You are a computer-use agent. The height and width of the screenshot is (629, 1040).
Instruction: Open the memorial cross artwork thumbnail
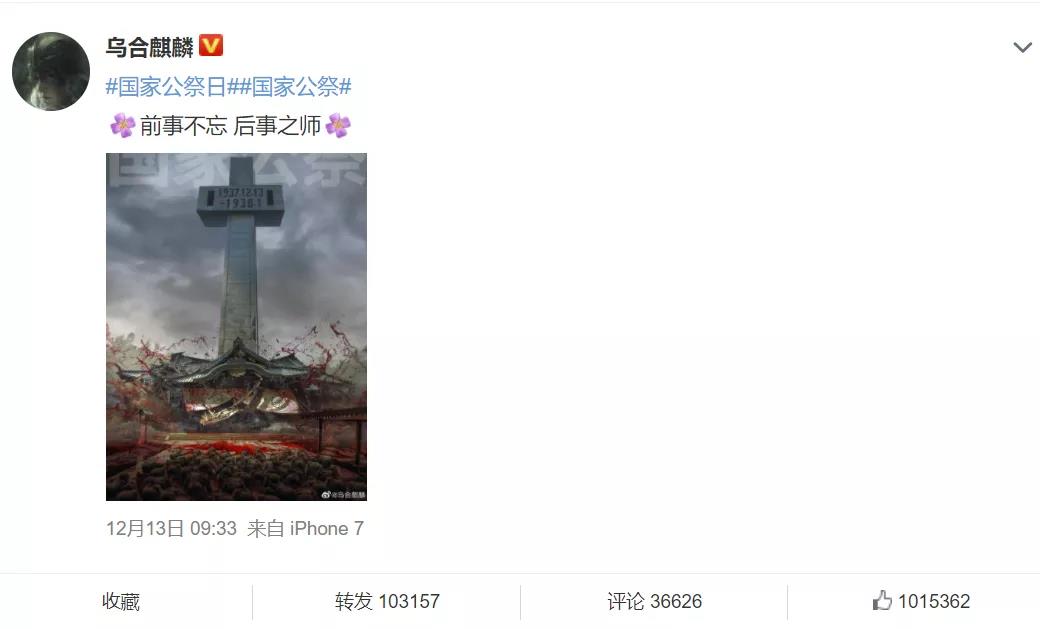[236, 326]
